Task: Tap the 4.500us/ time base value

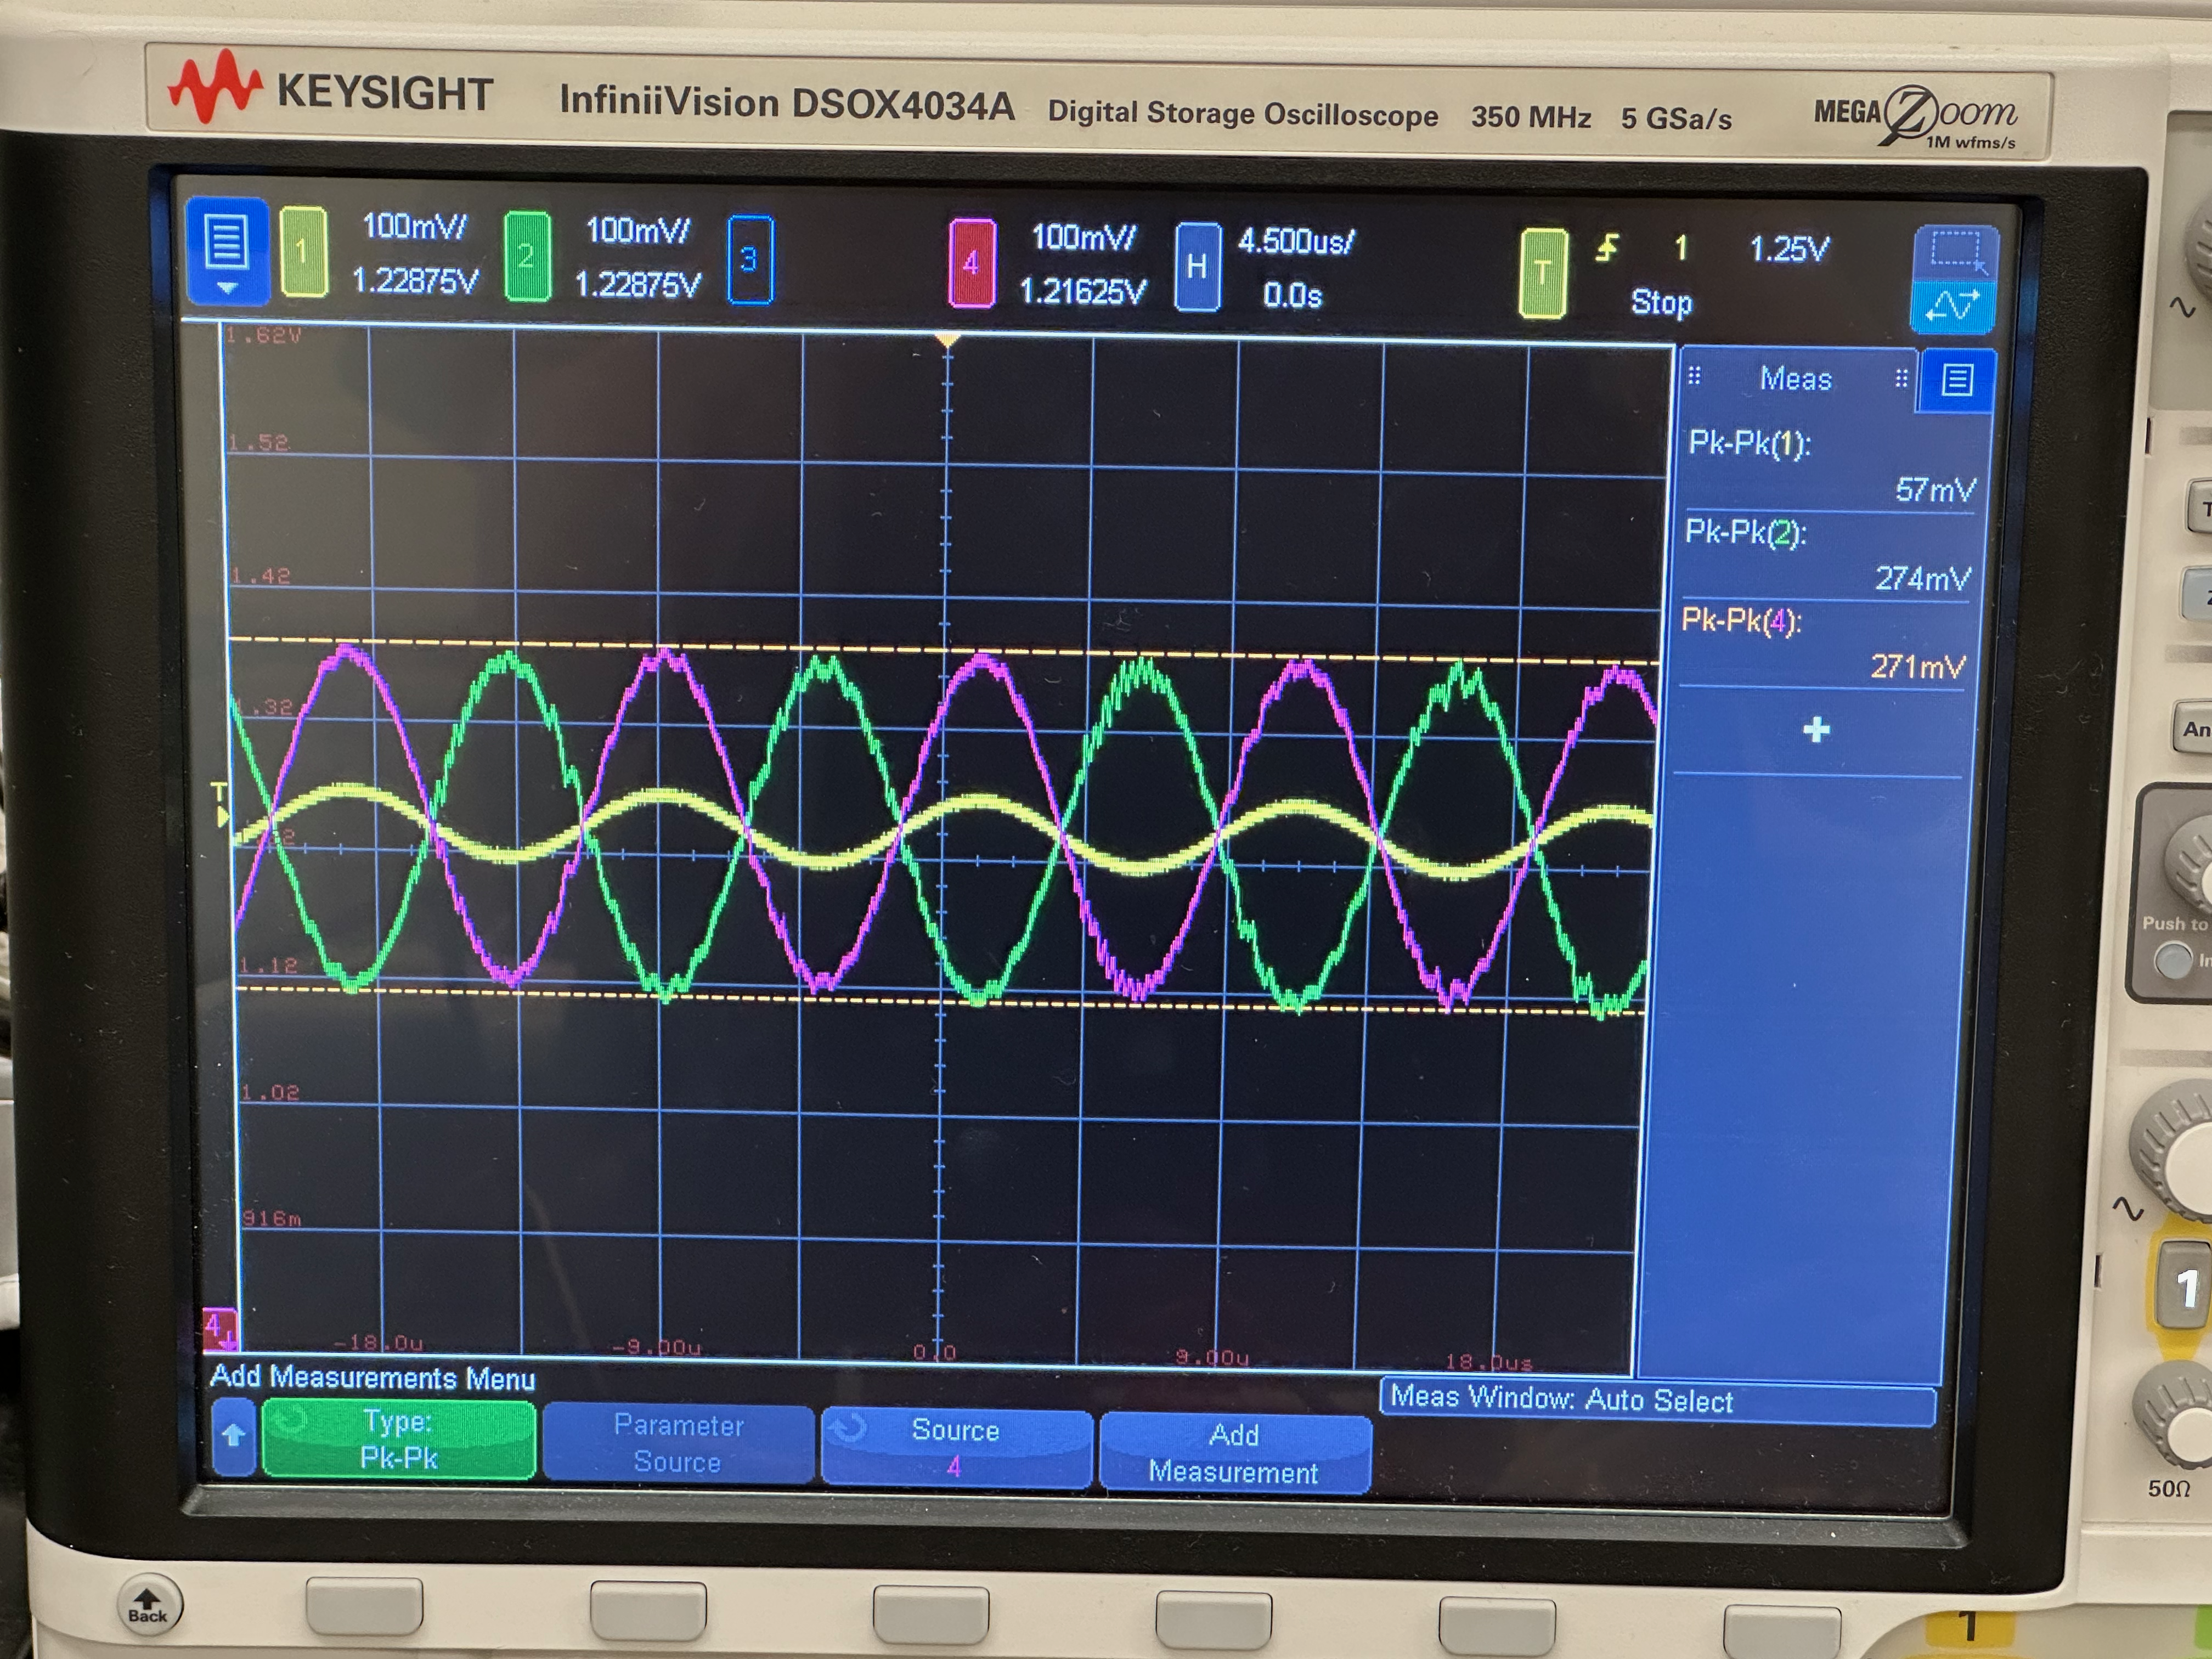Action: point(1296,242)
